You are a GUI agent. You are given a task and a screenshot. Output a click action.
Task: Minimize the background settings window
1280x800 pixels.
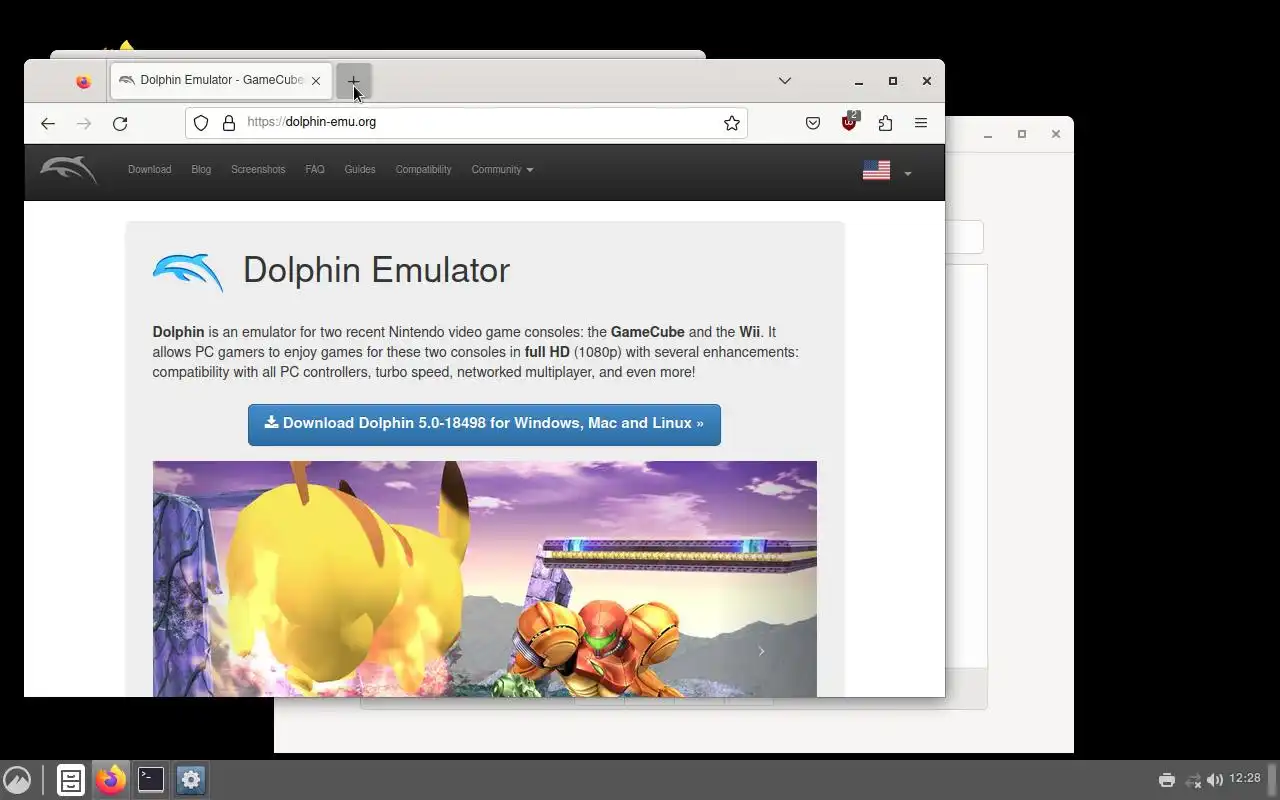(987, 134)
